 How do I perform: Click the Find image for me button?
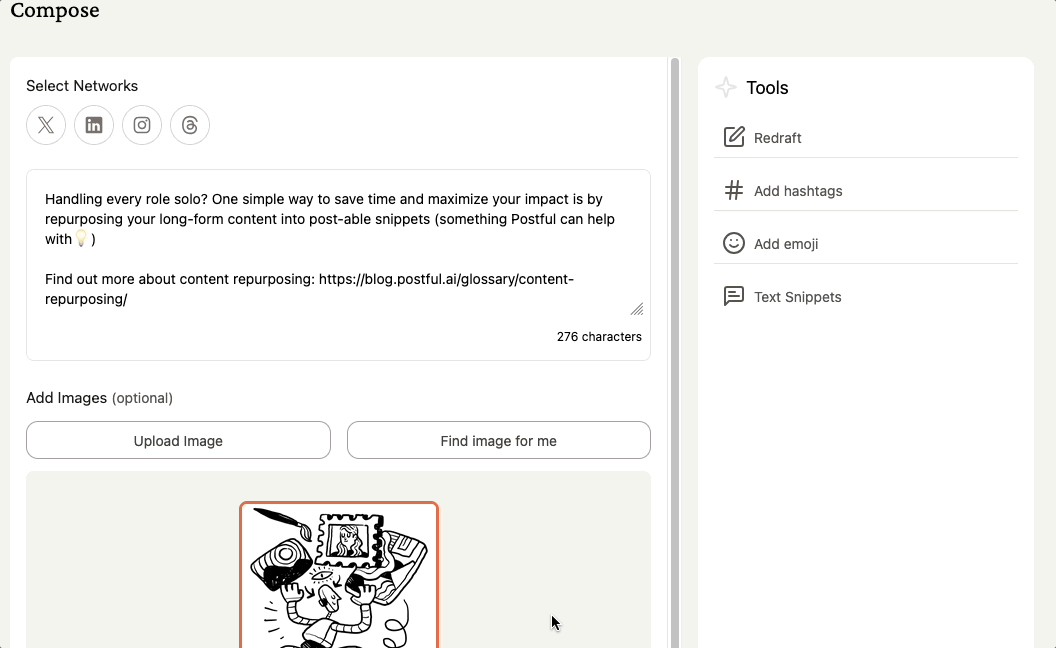click(498, 440)
